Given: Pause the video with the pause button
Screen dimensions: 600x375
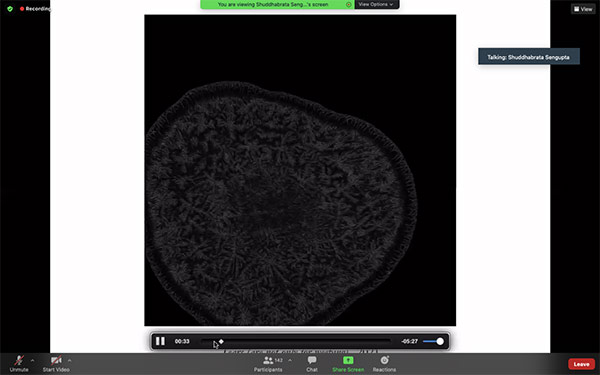Looking at the screenshot, I should click(x=160, y=341).
